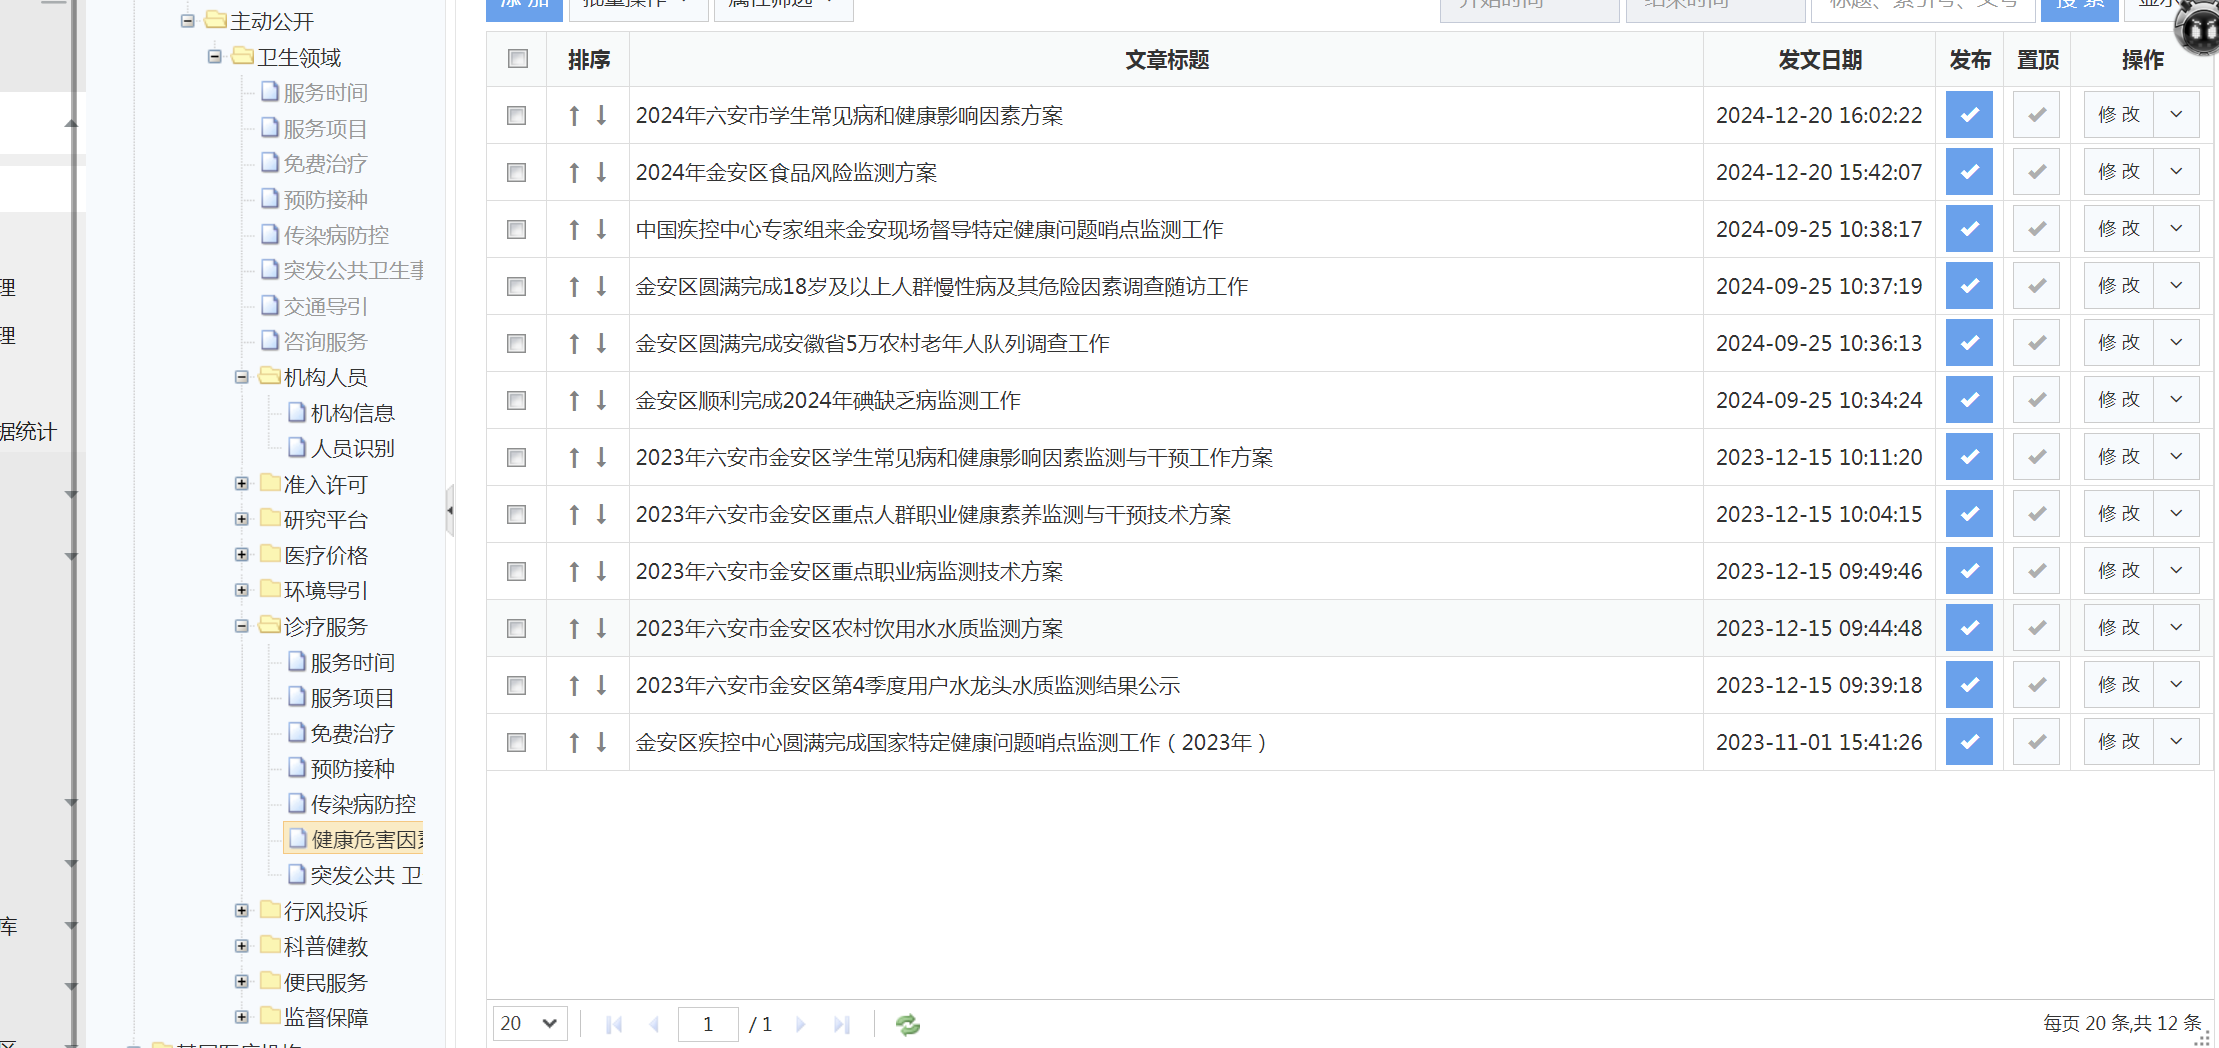Click 修改 for the first article row
This screenshot has height=1048, width=2219.
click(x=2118, y=115)
